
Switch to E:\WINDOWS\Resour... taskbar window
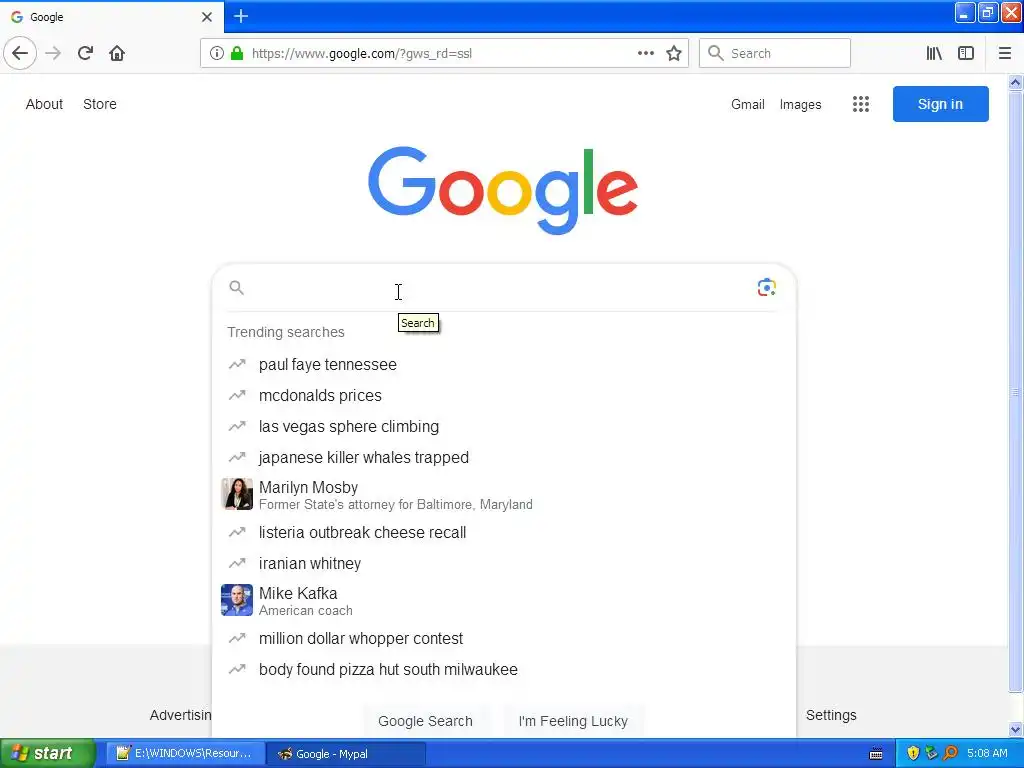point(185,754)
